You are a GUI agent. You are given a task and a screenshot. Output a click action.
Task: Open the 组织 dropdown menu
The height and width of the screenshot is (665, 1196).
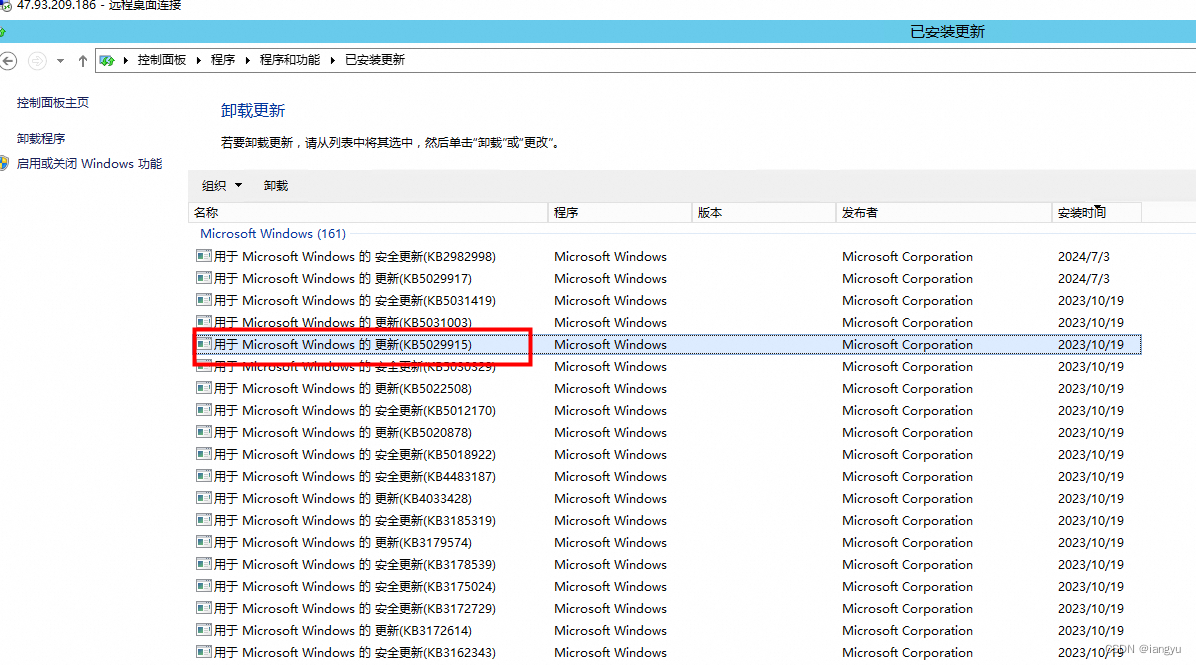(x=221, y=185)
